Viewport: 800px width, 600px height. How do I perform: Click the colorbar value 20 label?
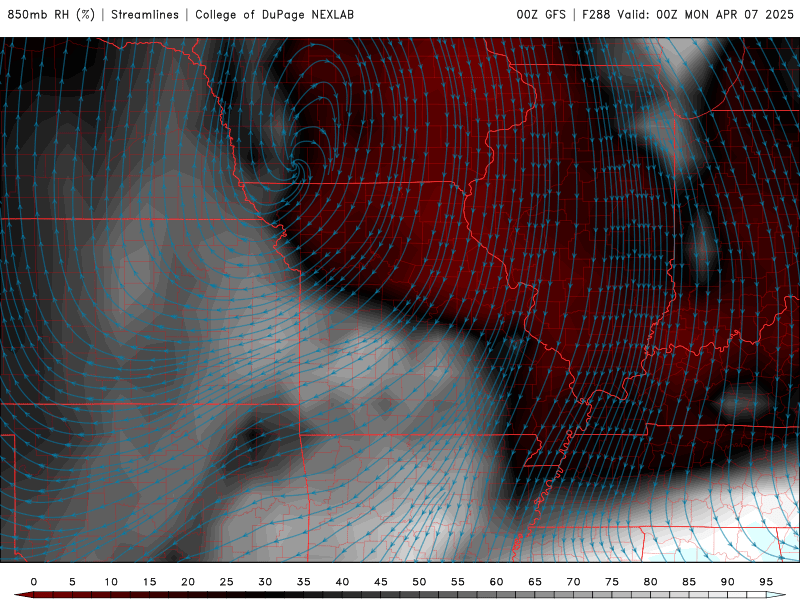tap(188, 582)
